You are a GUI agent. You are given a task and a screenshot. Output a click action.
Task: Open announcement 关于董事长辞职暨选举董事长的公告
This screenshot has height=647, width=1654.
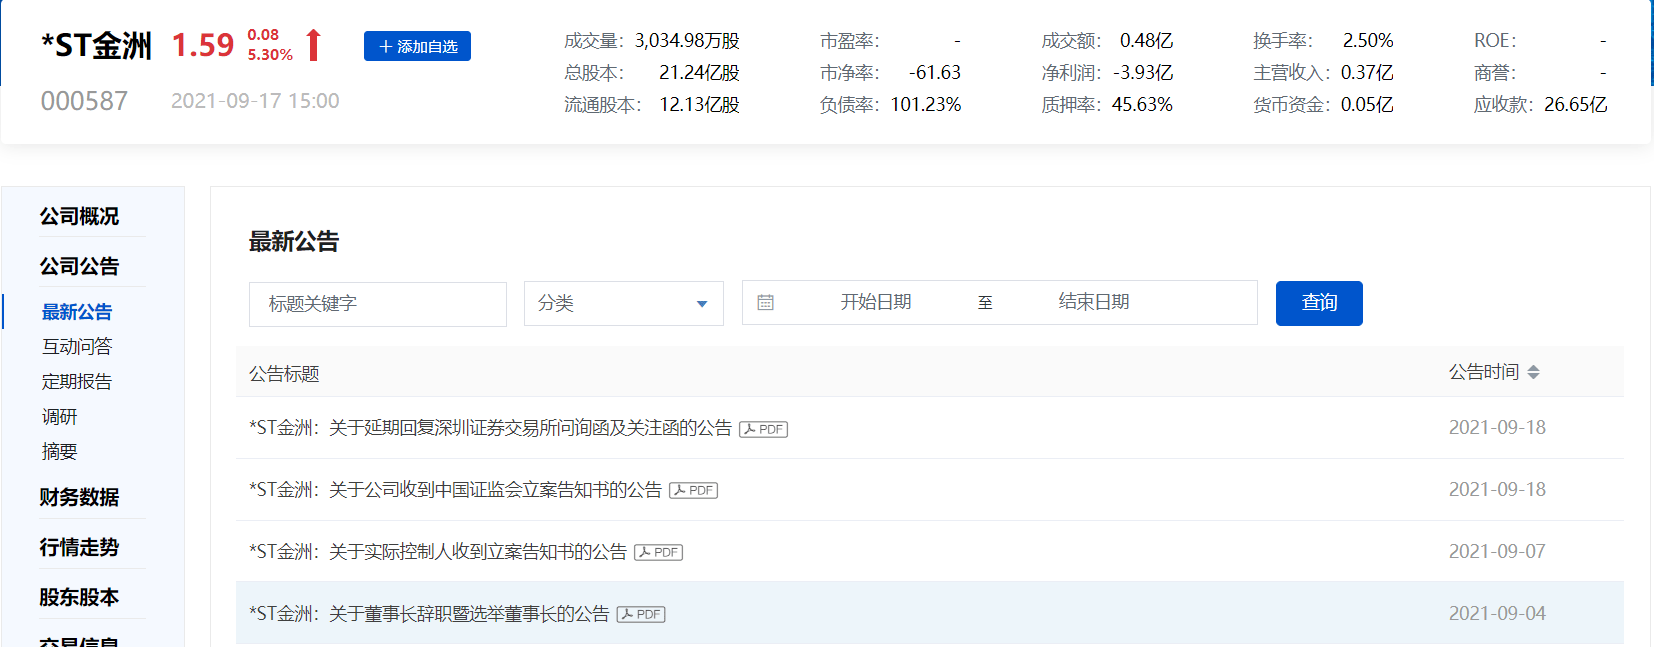coord(429,614)
